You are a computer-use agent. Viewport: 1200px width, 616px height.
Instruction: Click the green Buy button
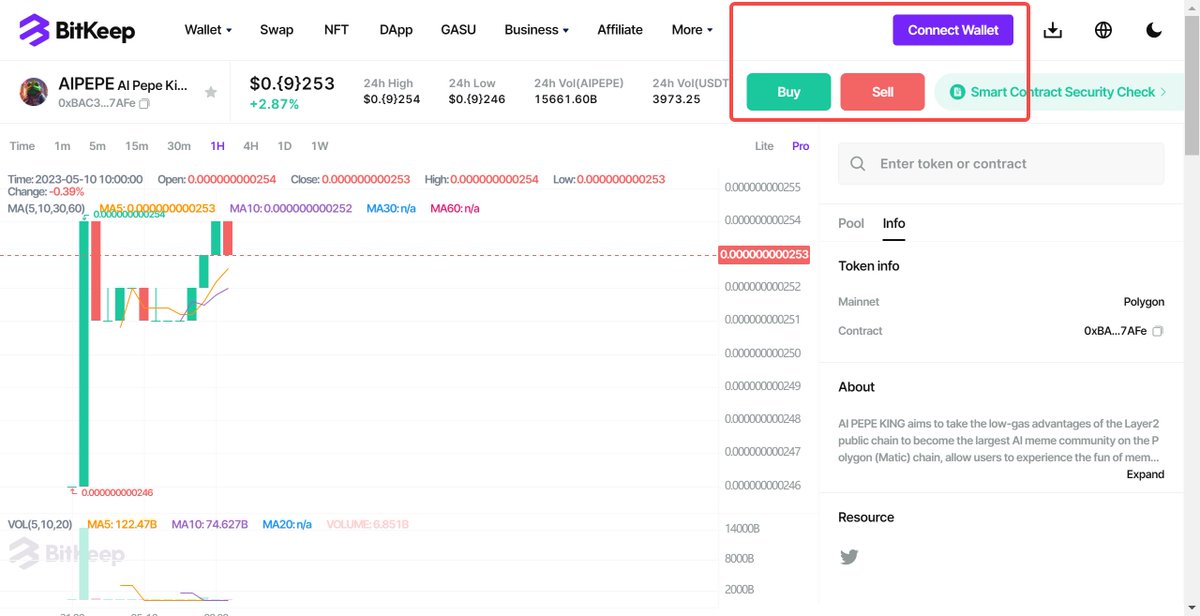789,92
